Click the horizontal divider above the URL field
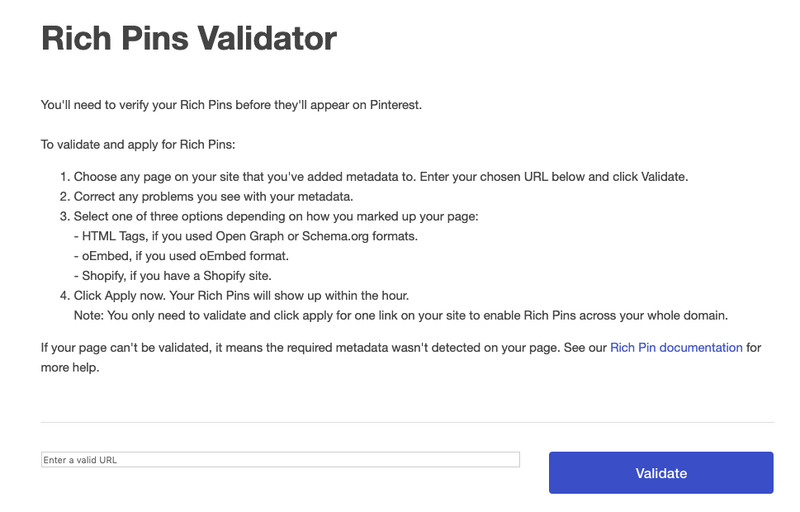 pos(407,422)
